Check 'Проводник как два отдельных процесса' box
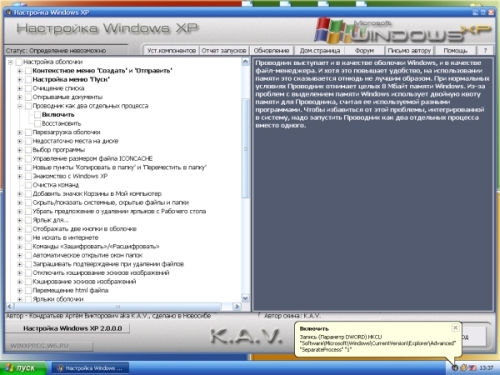The width and height of the screenshot is (500, 375). pyautogui.click(x=28, y=106)
